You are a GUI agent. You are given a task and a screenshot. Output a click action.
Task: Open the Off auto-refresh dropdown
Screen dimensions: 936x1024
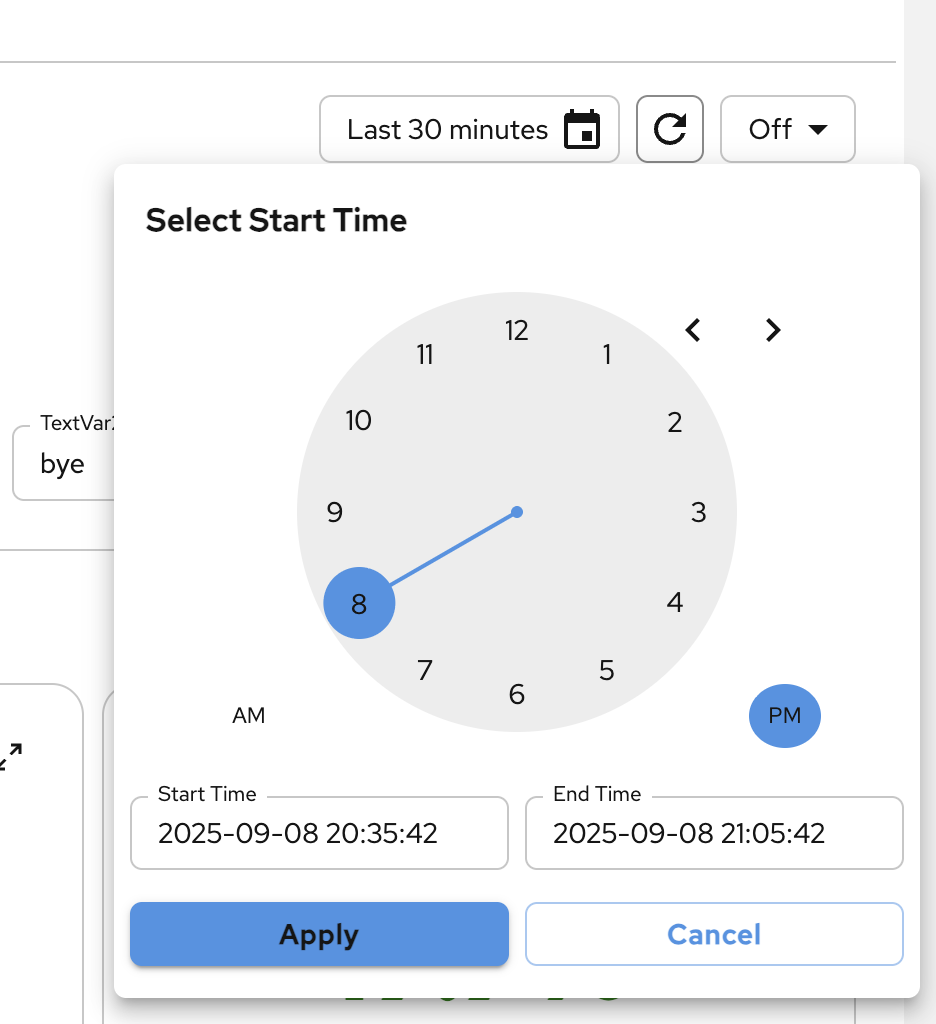787,129
